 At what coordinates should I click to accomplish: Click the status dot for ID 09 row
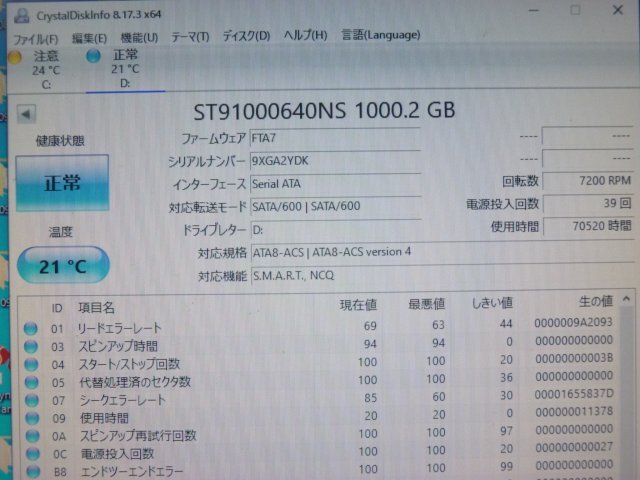point(33,418)
